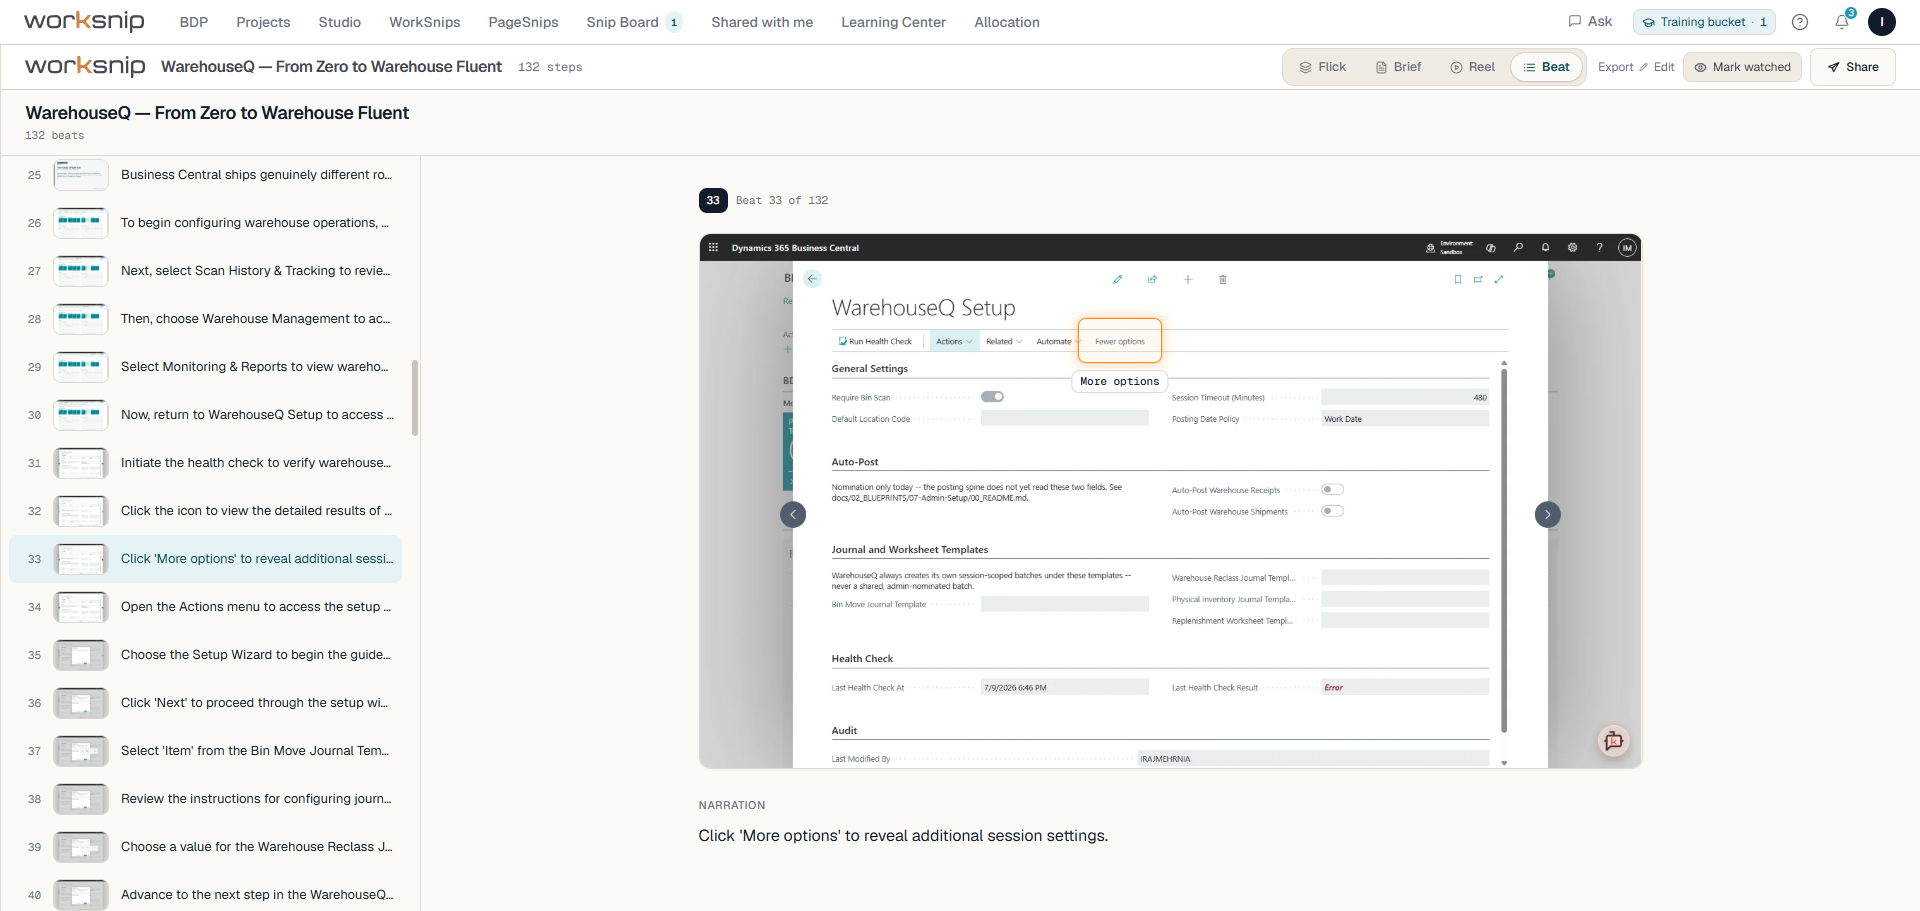The image size is (1920, 911).
Task: Click the Session Timeout (Minutes) field showing 480
Action: click(1405, 397)
